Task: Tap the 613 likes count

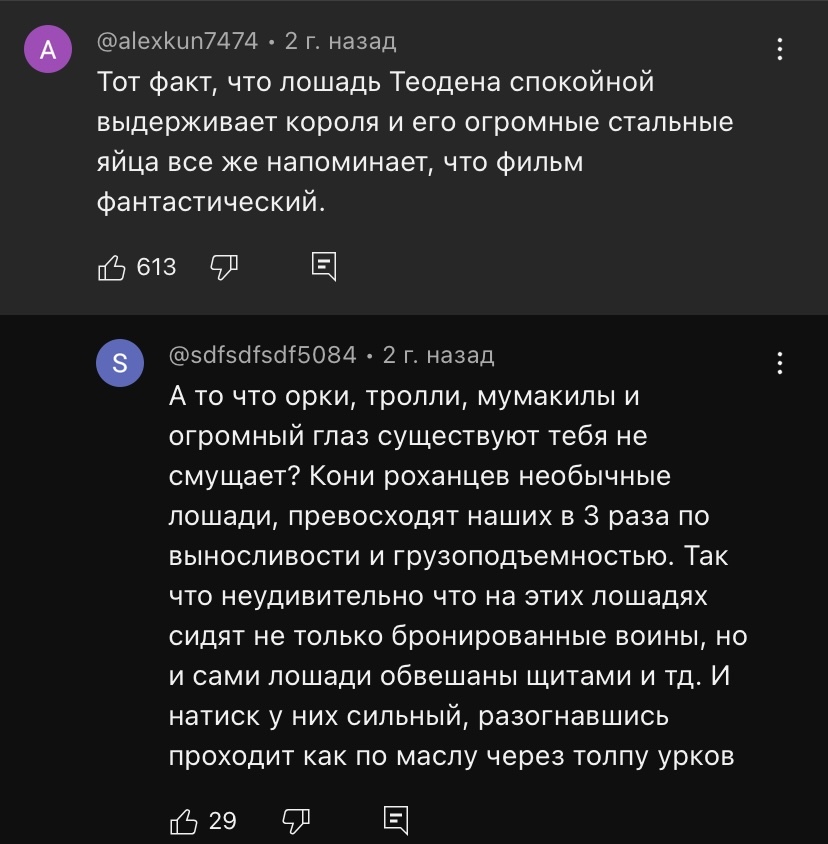Action: click(x=156, y=267)
